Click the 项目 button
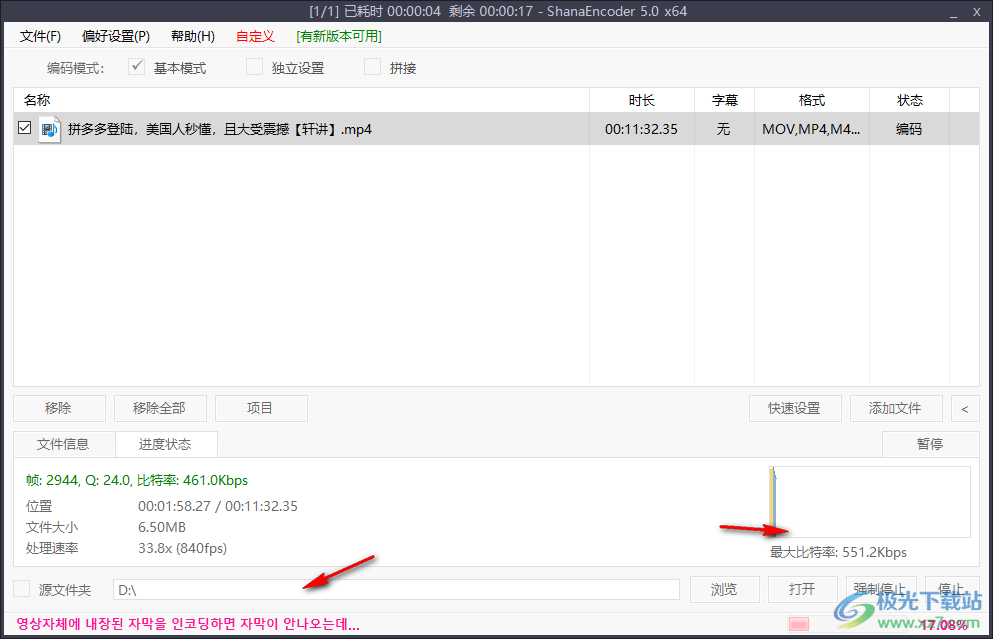Image resolution: width=993 pixels, height=639 pixels. pyautogui.click(x=261, y=408)
